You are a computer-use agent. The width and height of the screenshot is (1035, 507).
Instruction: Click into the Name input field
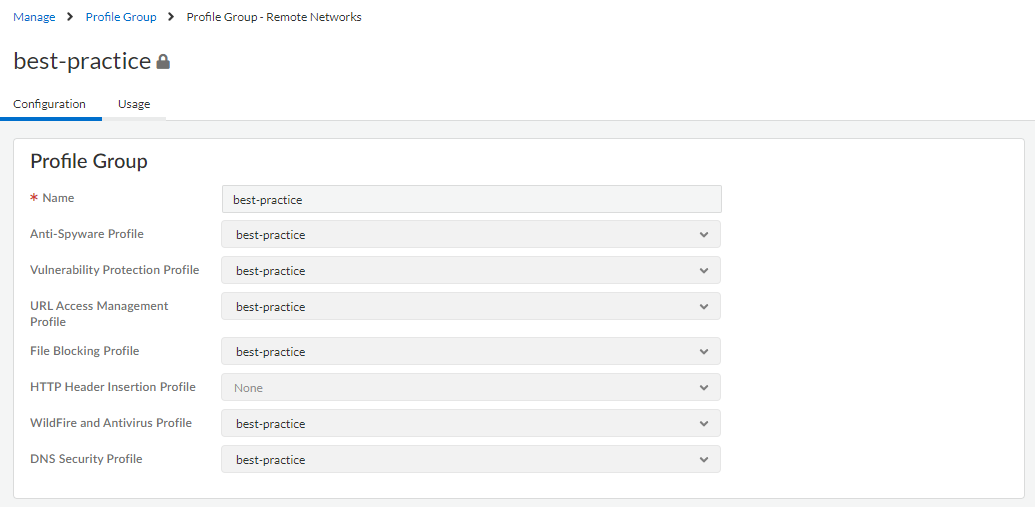[471, 199]
